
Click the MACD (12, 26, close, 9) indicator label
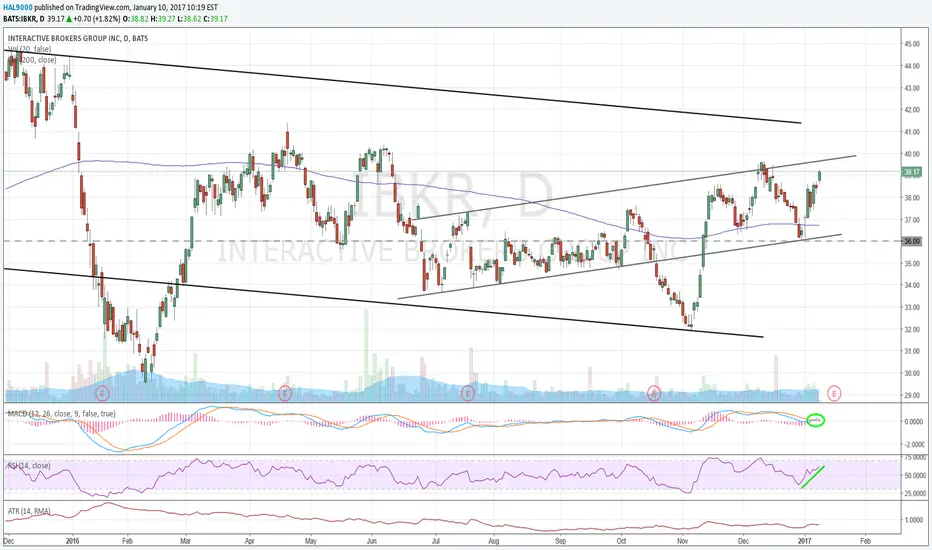[x=61, y=414]
